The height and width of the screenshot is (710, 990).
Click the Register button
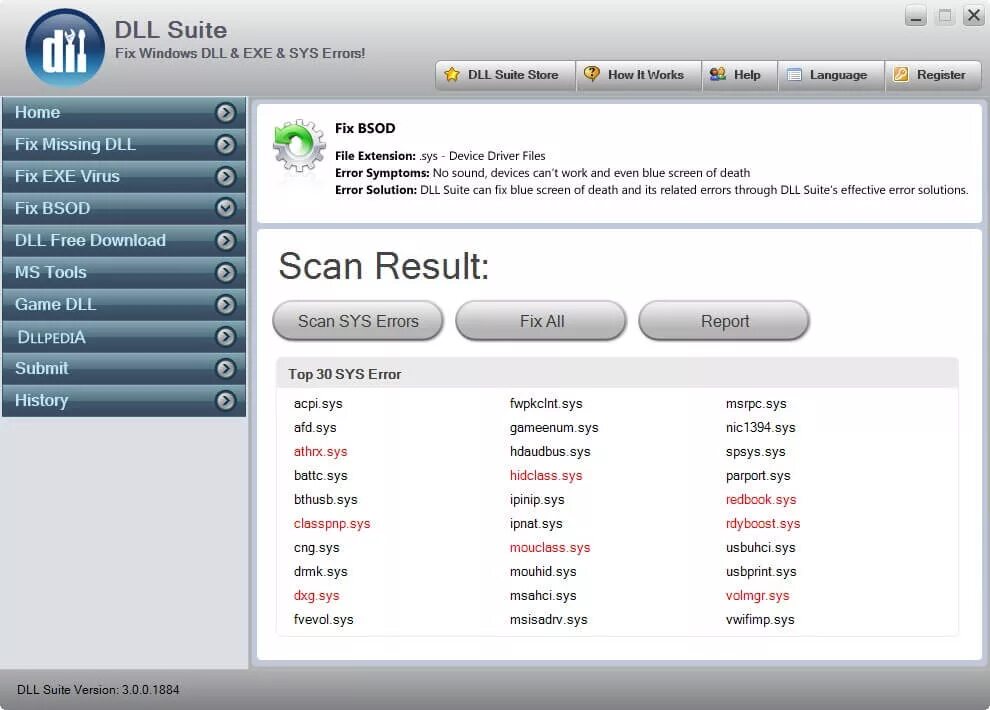click(933, 75)
